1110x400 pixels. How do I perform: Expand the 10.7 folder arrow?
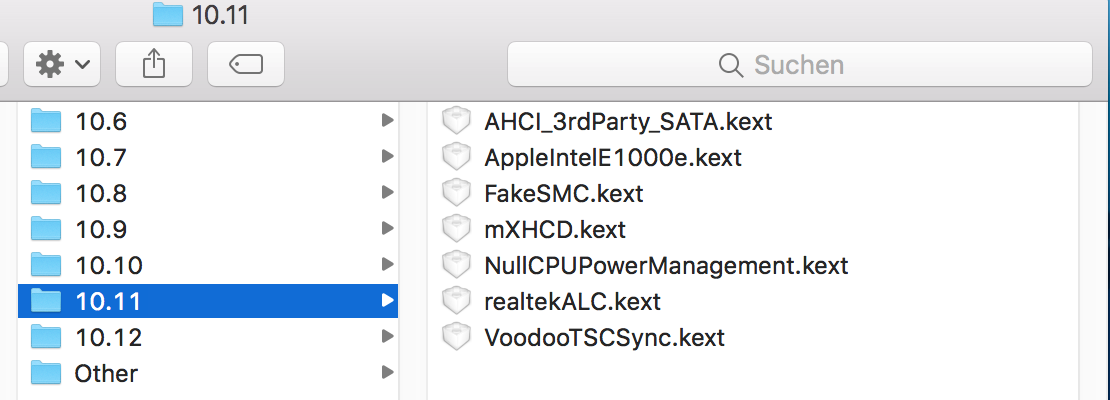click(x=387, y=158)
